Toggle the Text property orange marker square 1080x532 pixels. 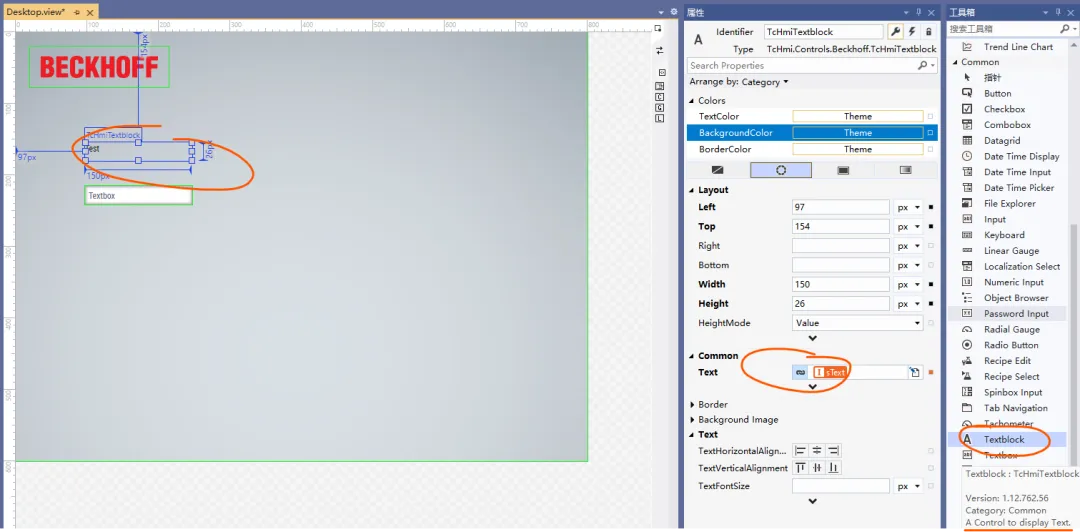931,373
